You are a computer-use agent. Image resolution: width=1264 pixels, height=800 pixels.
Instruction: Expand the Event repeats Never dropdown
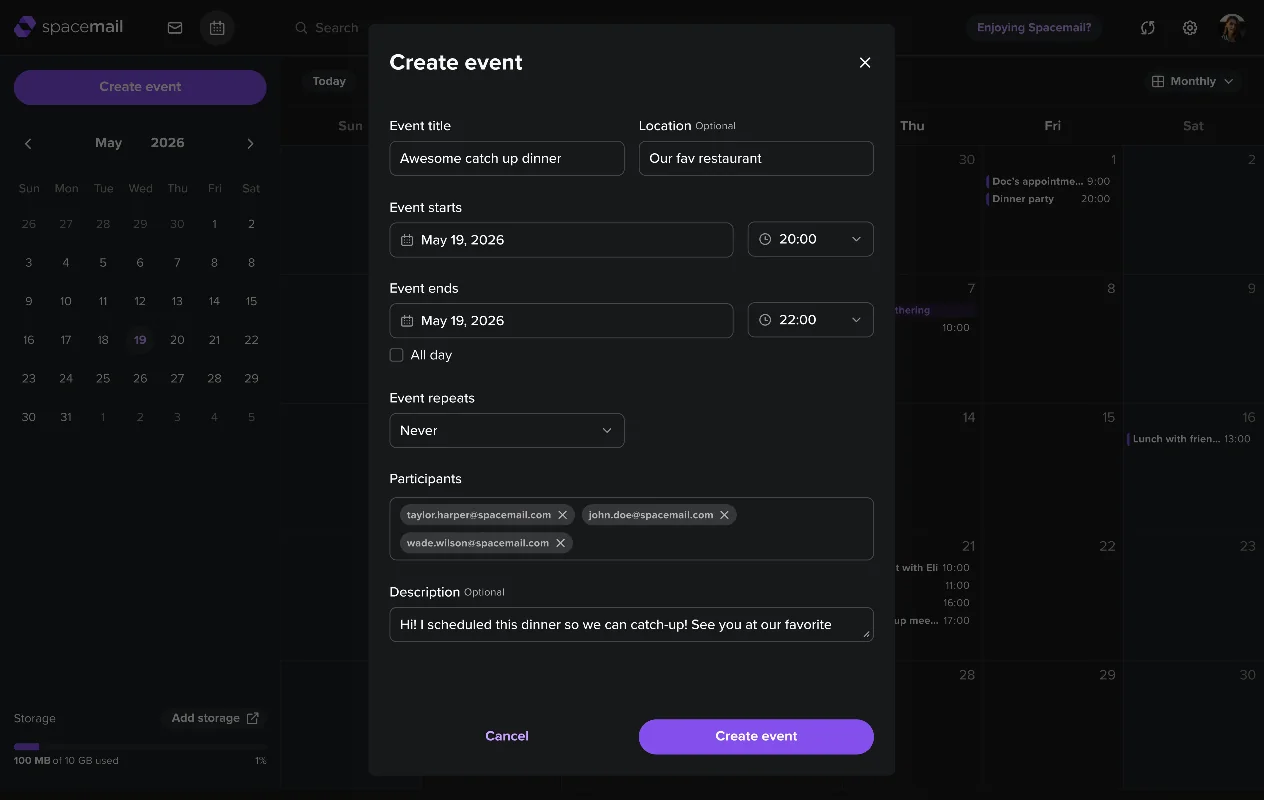point(507,430)
